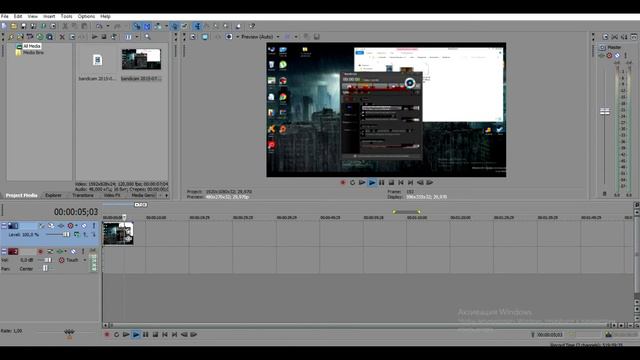Screen dimensions: 640x360
Task: Select the Normal Edit tool icon
Action: [197, 26]
